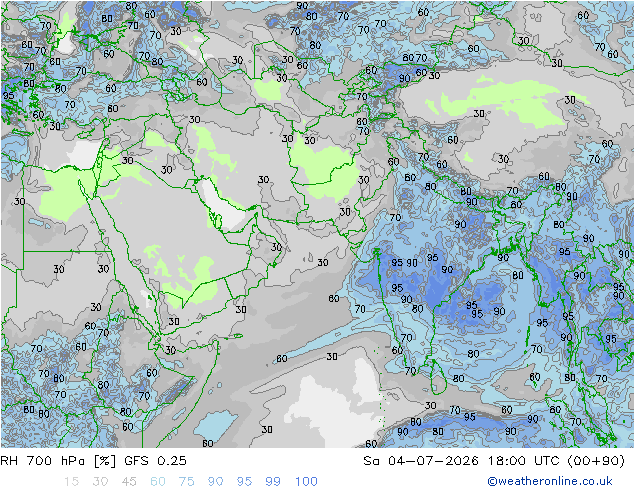Select the blue 90 legend entry

point(216,482)
